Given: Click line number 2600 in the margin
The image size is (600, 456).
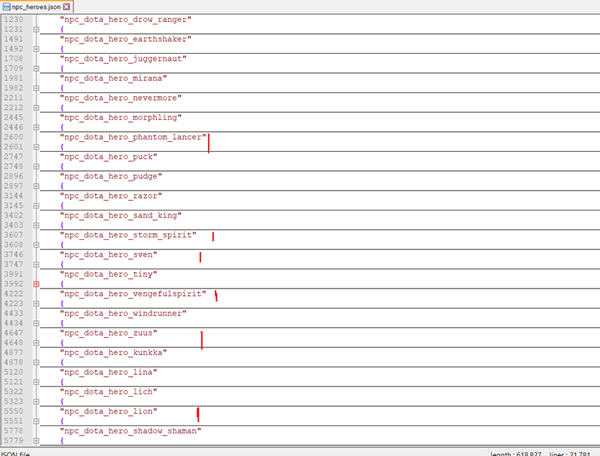Looking at the screenshot, I should pos(13,137).
